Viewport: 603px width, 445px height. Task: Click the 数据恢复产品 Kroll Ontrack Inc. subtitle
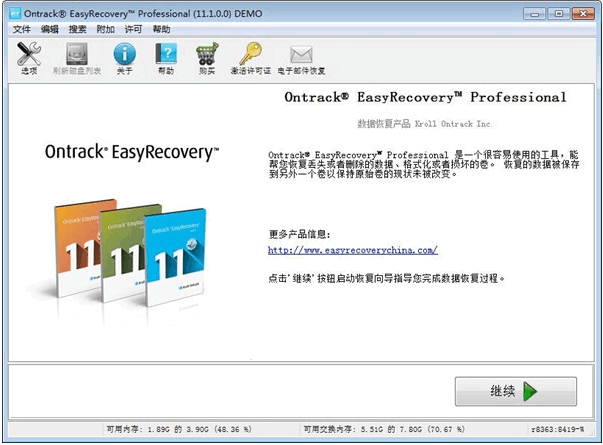tap(425, 124)
